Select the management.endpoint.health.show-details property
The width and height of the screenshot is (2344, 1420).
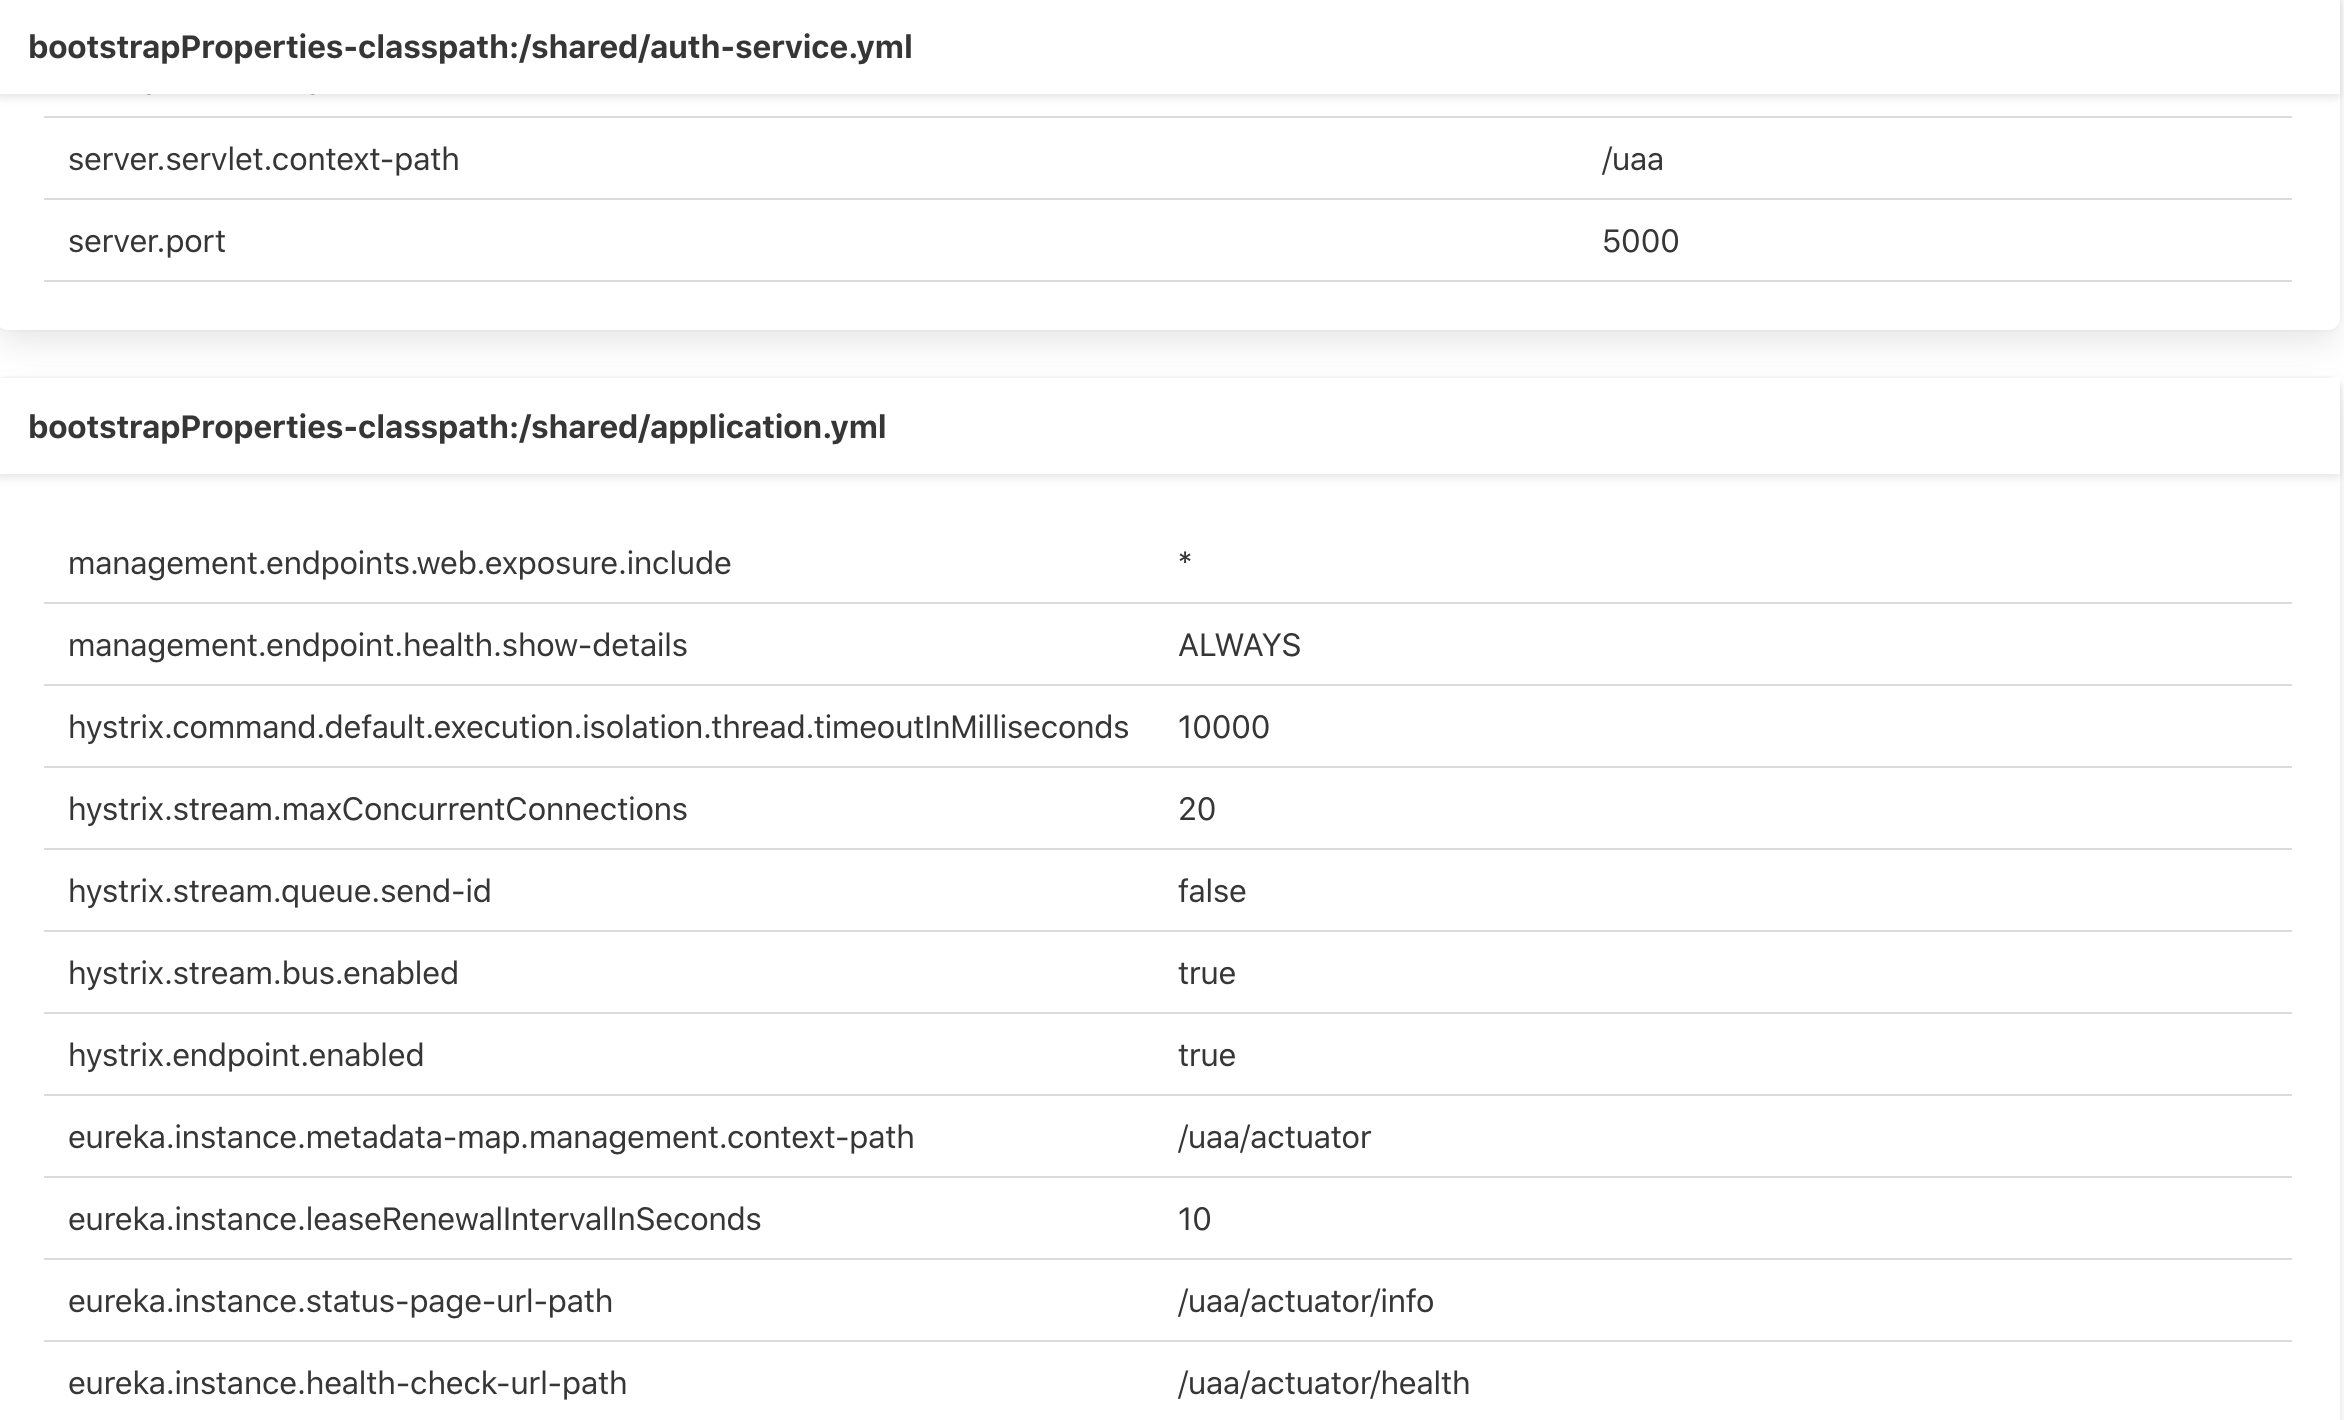click(377, 645)
